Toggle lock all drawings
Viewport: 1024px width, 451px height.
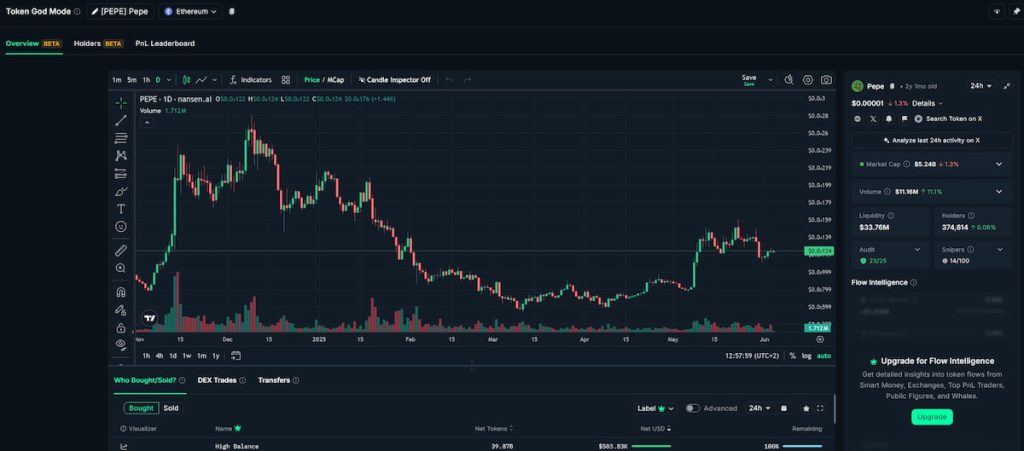[121, 328]
